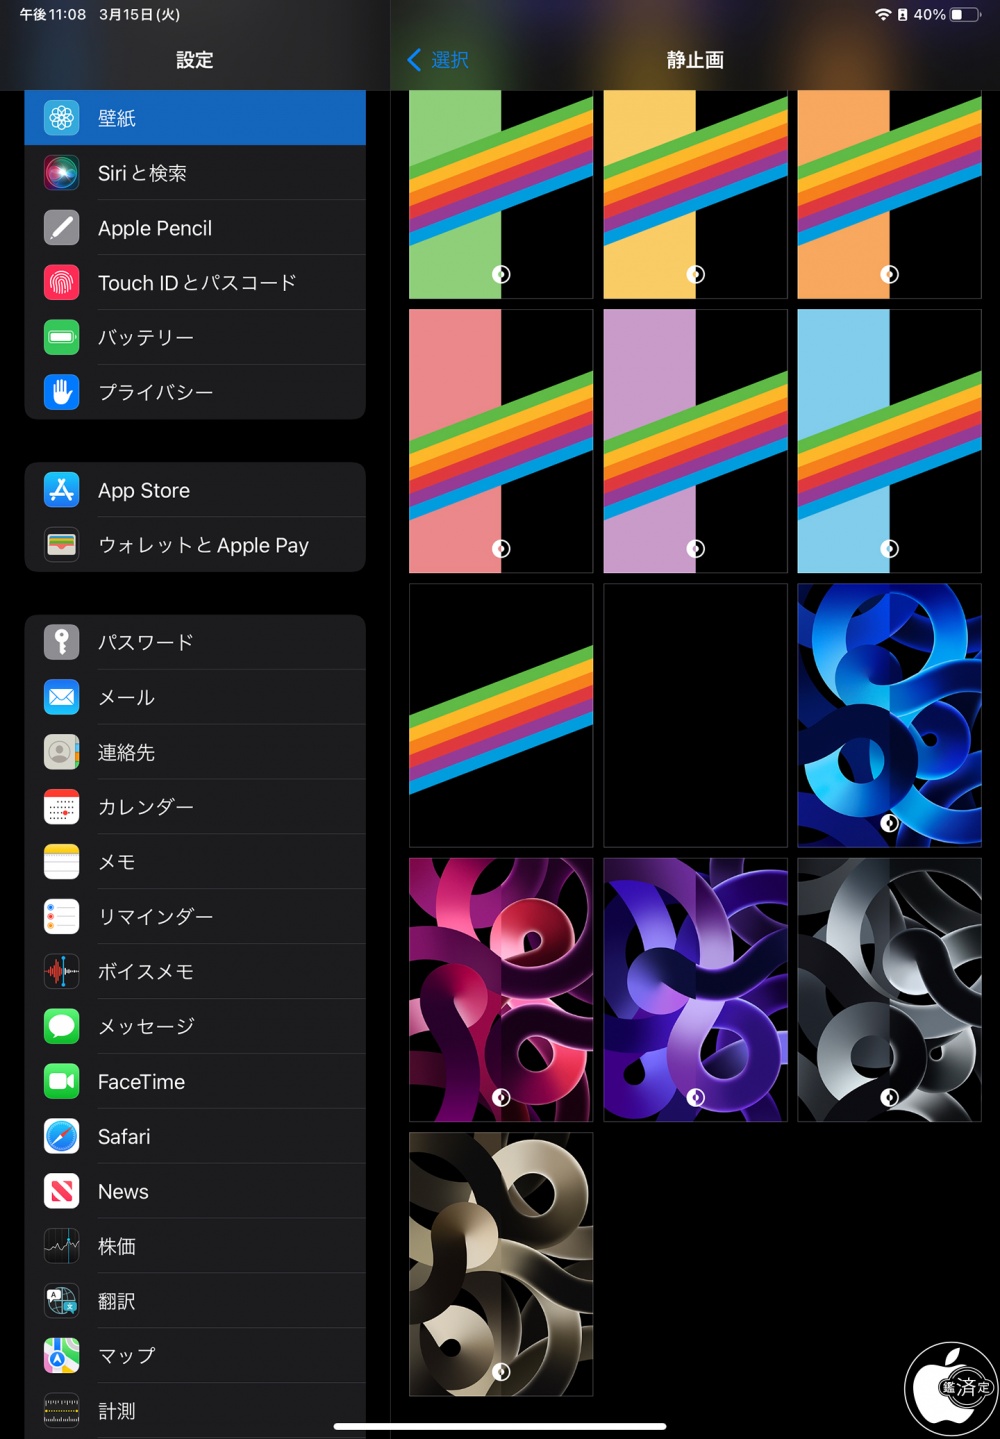This screenshot has height=1439, width=1000.
Task: Tap the green Battery icon
Action: pyautogui.click(x=61, y=337)
